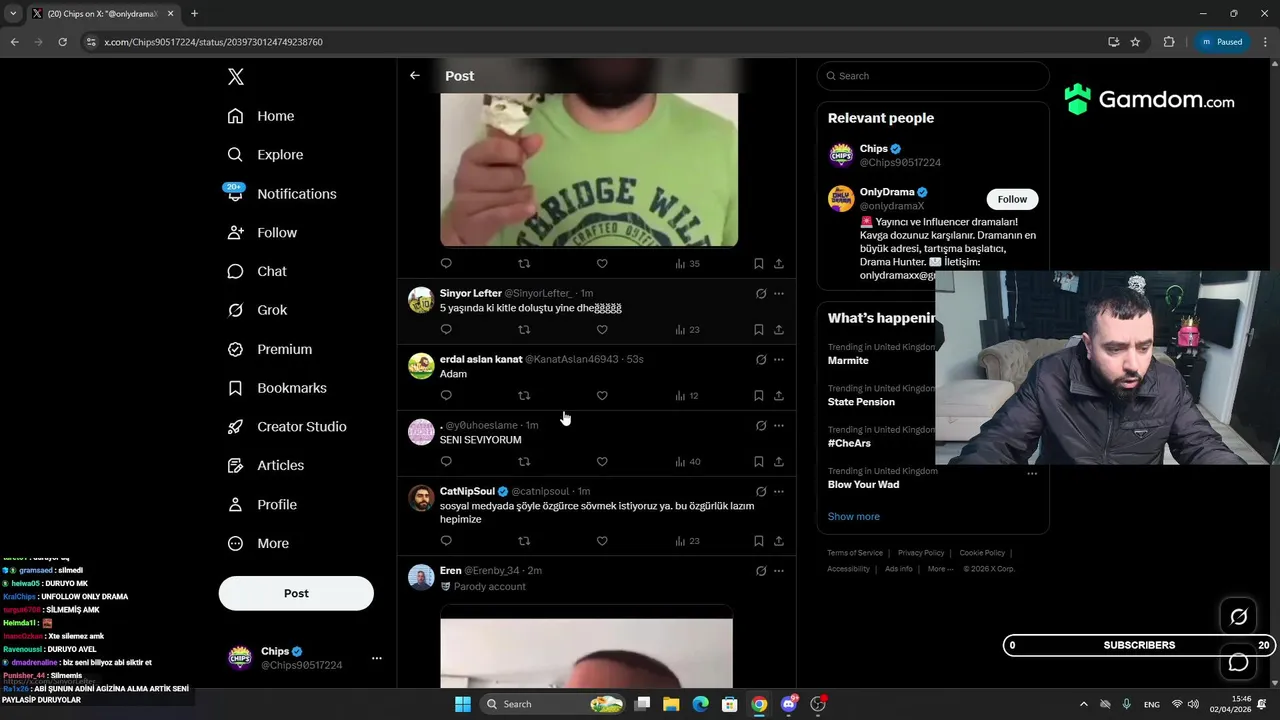Like the green shirt video post
The height and width of the screenshot is (720, 1280).
pyautogui.click(x=602, y=263)
